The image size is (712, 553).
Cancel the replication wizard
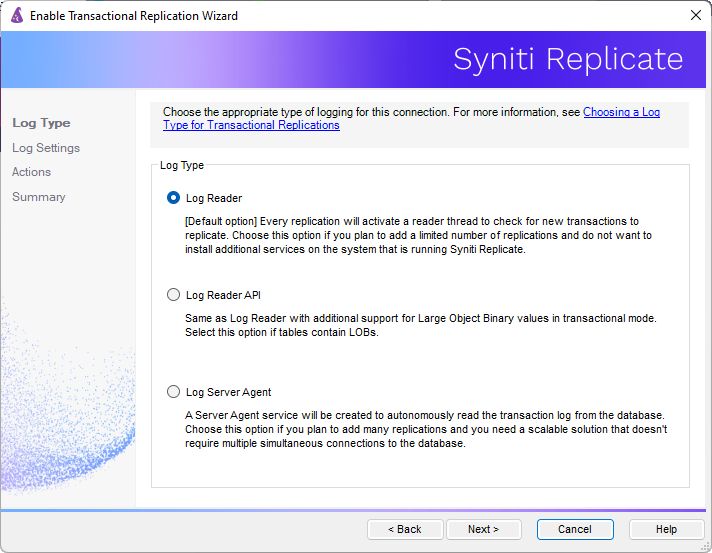(x=575, y=529)
